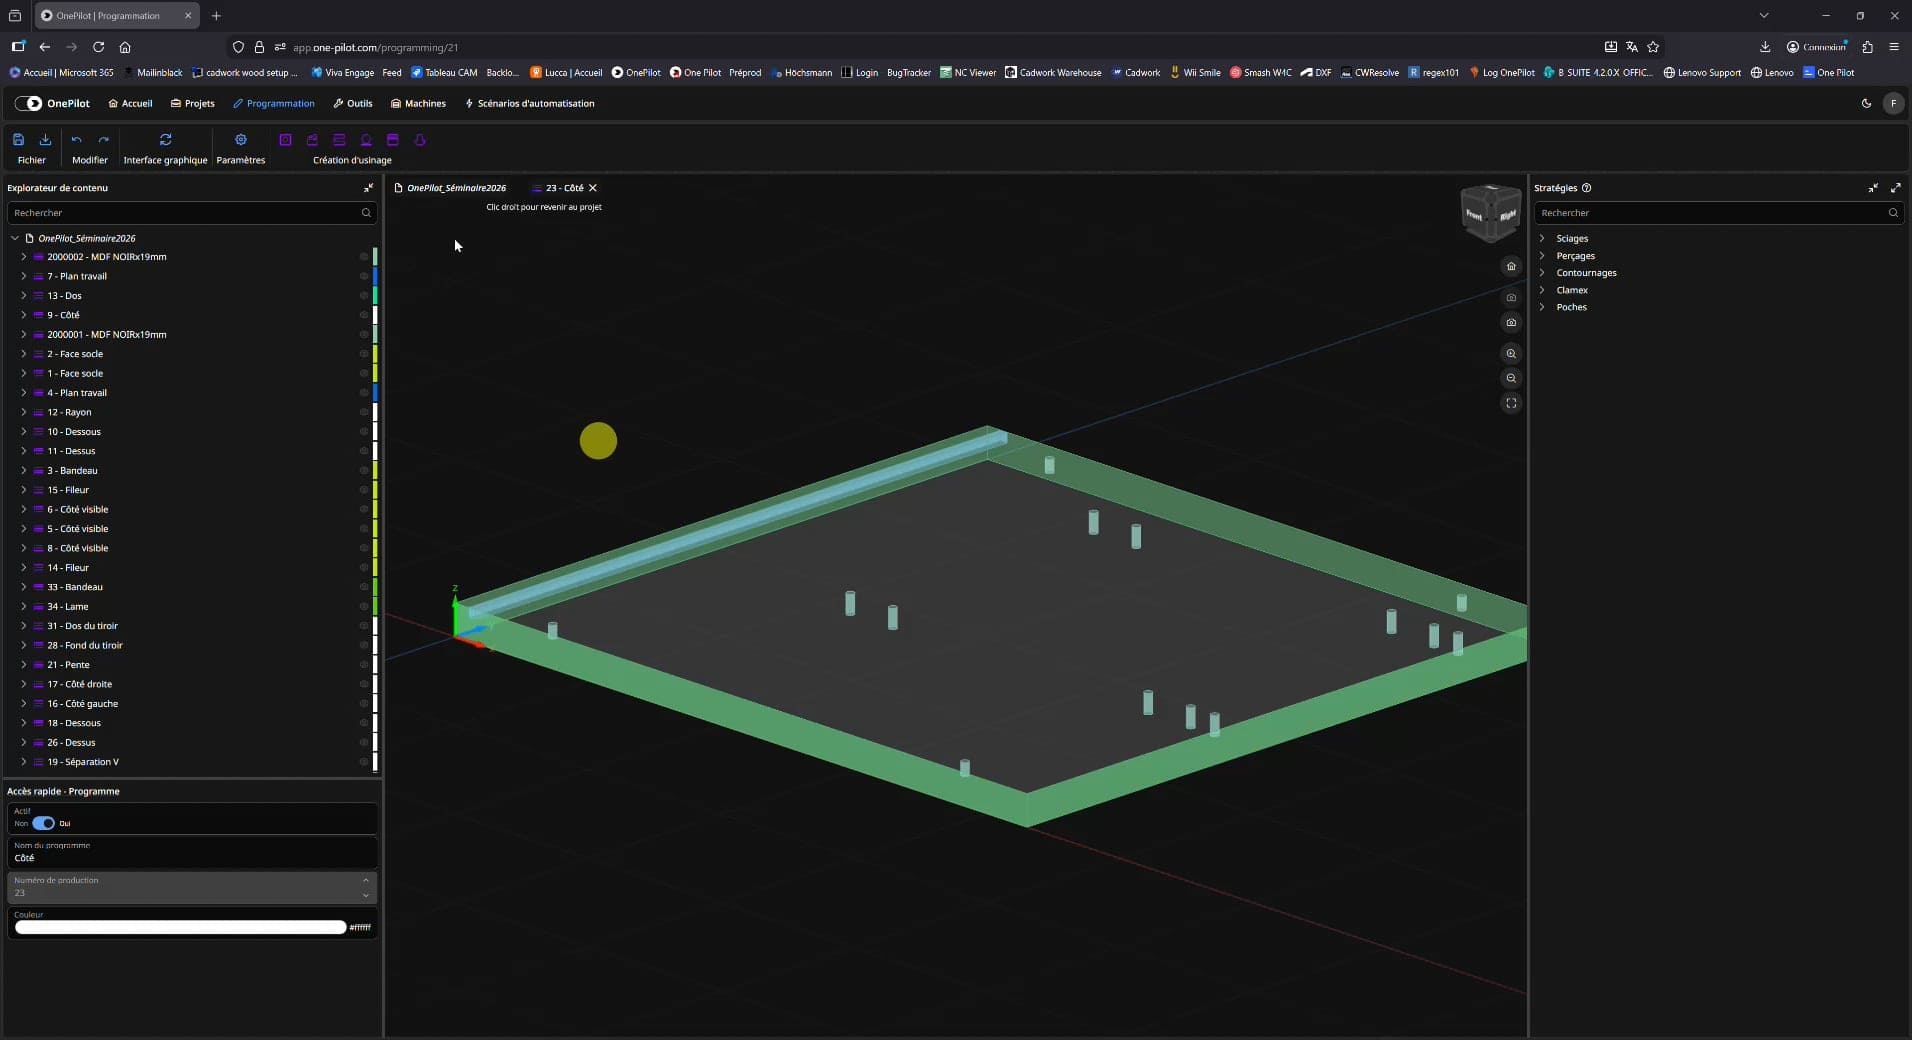Open the Accueil menu

130,103
